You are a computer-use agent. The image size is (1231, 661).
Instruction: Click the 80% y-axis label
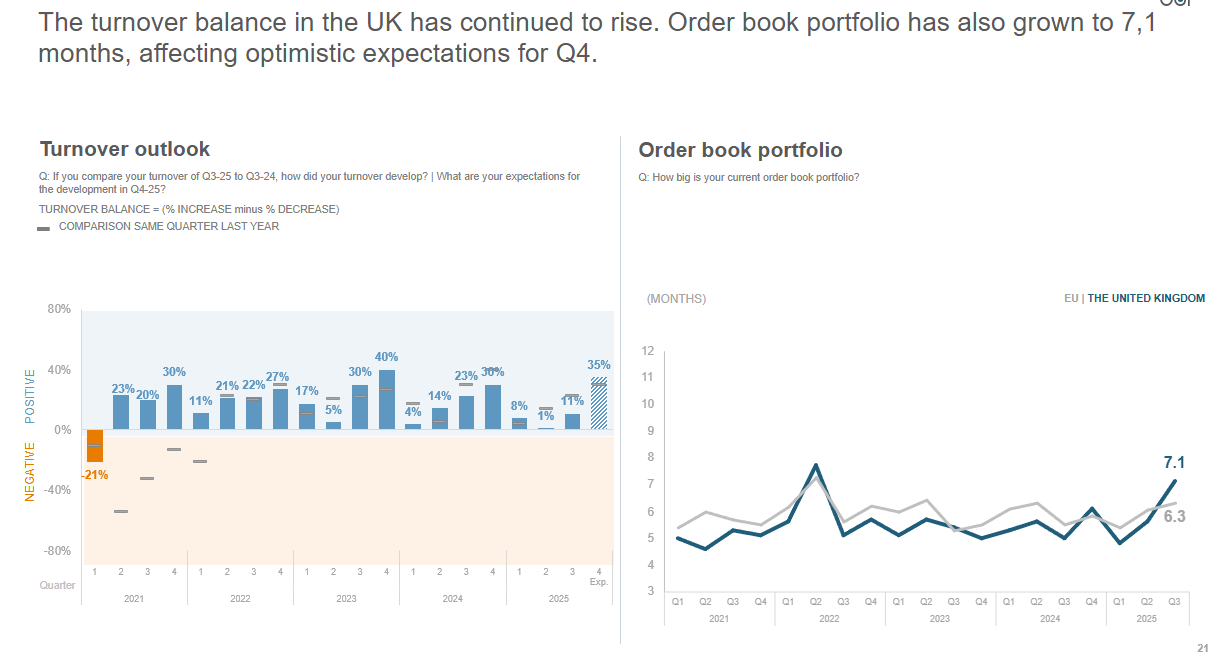coord(59,310)
